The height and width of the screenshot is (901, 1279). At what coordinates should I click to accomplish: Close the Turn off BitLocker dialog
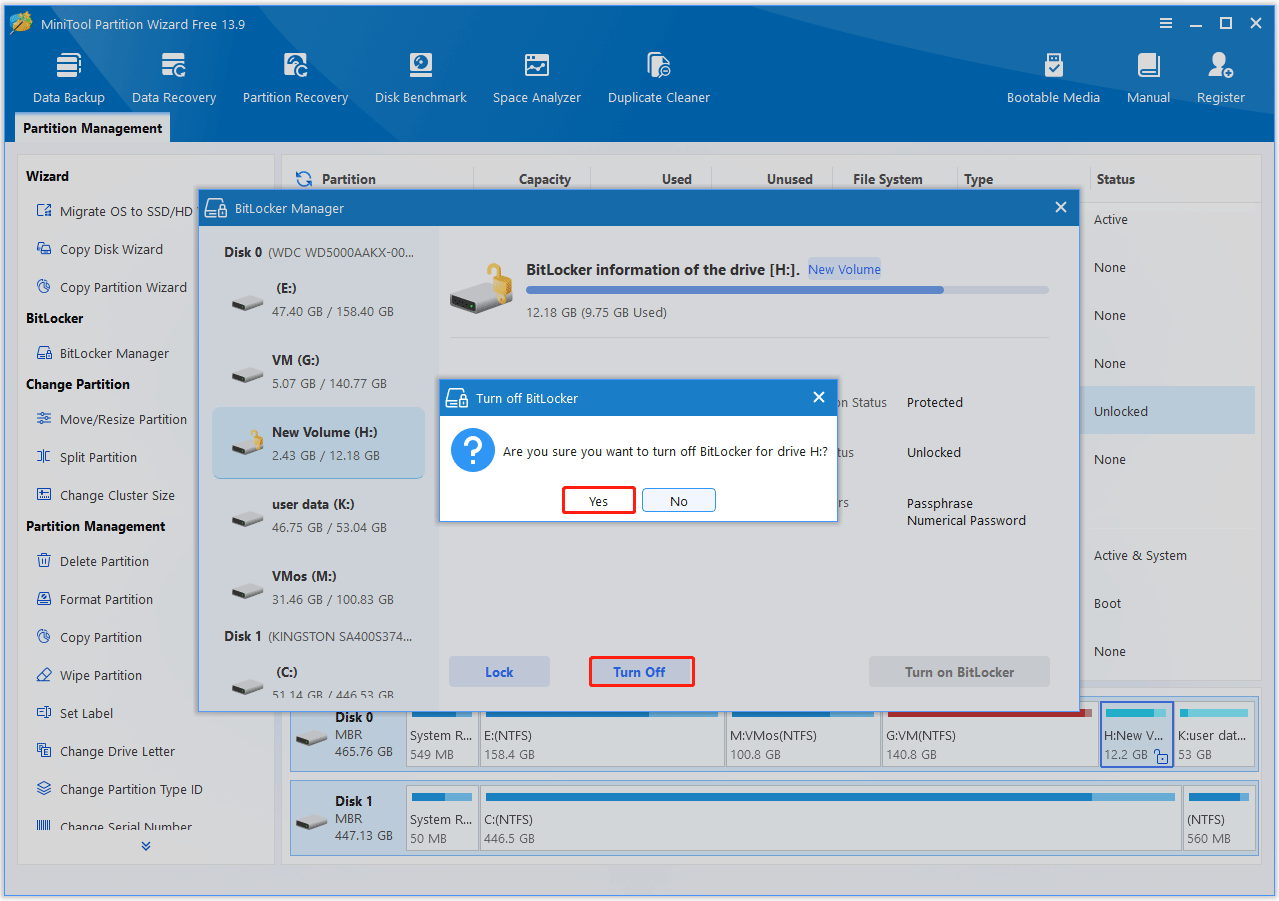click(x=819, y=397)
